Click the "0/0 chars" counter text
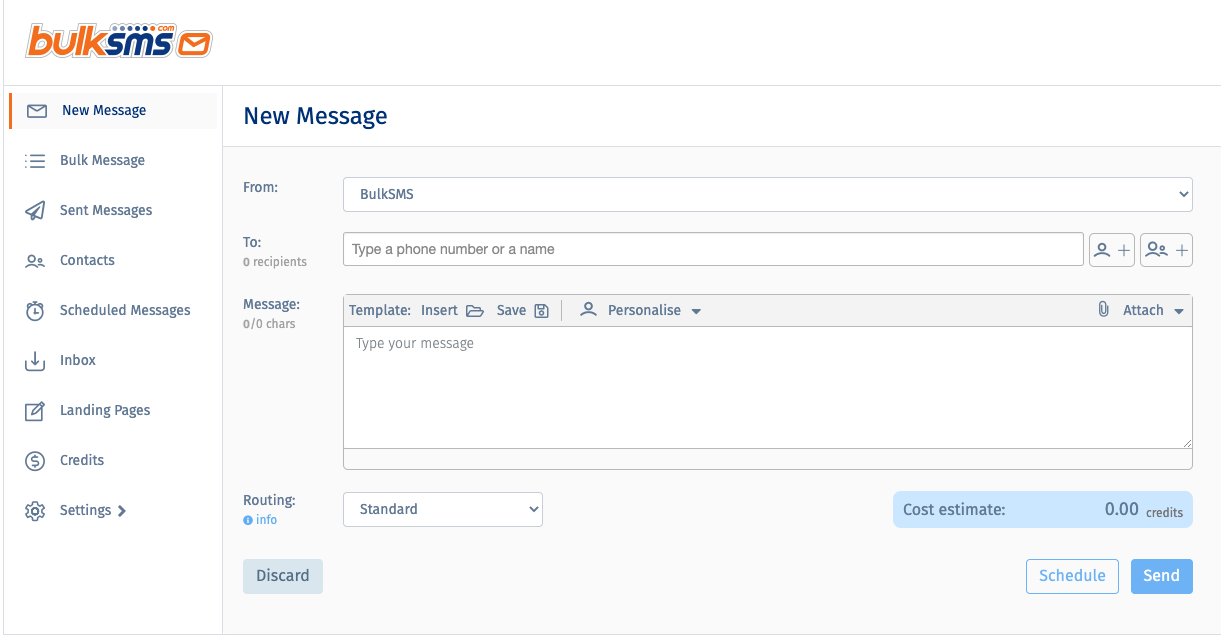The width and height of the screenshot is (1221, 643). point(269,325)
